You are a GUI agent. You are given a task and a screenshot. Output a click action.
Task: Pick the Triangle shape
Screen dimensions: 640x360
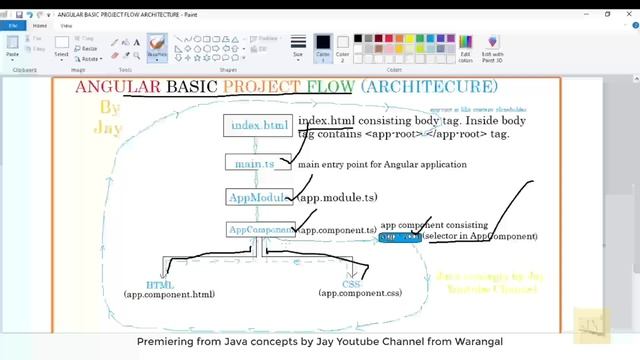tap(236, 39)
